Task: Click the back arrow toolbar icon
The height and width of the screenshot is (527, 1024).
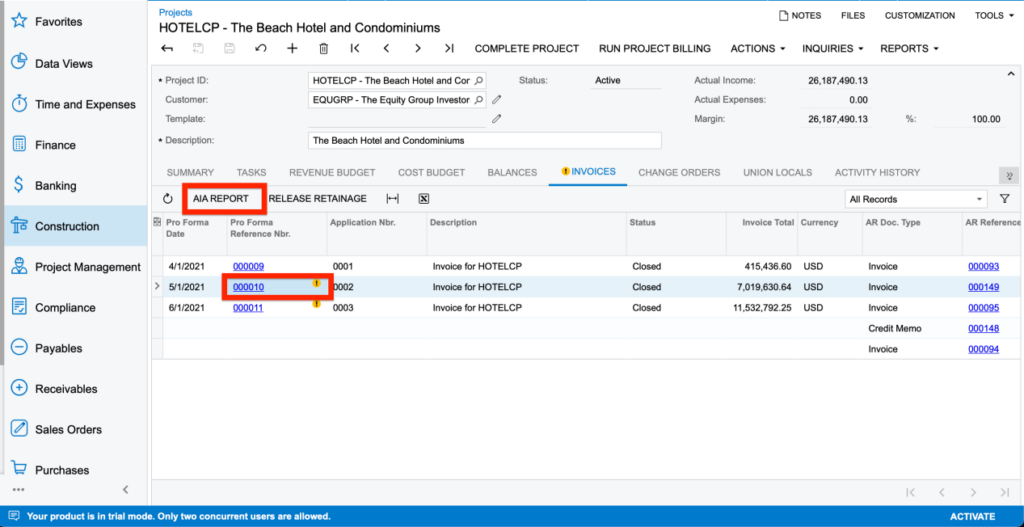Action: [167, 48]
